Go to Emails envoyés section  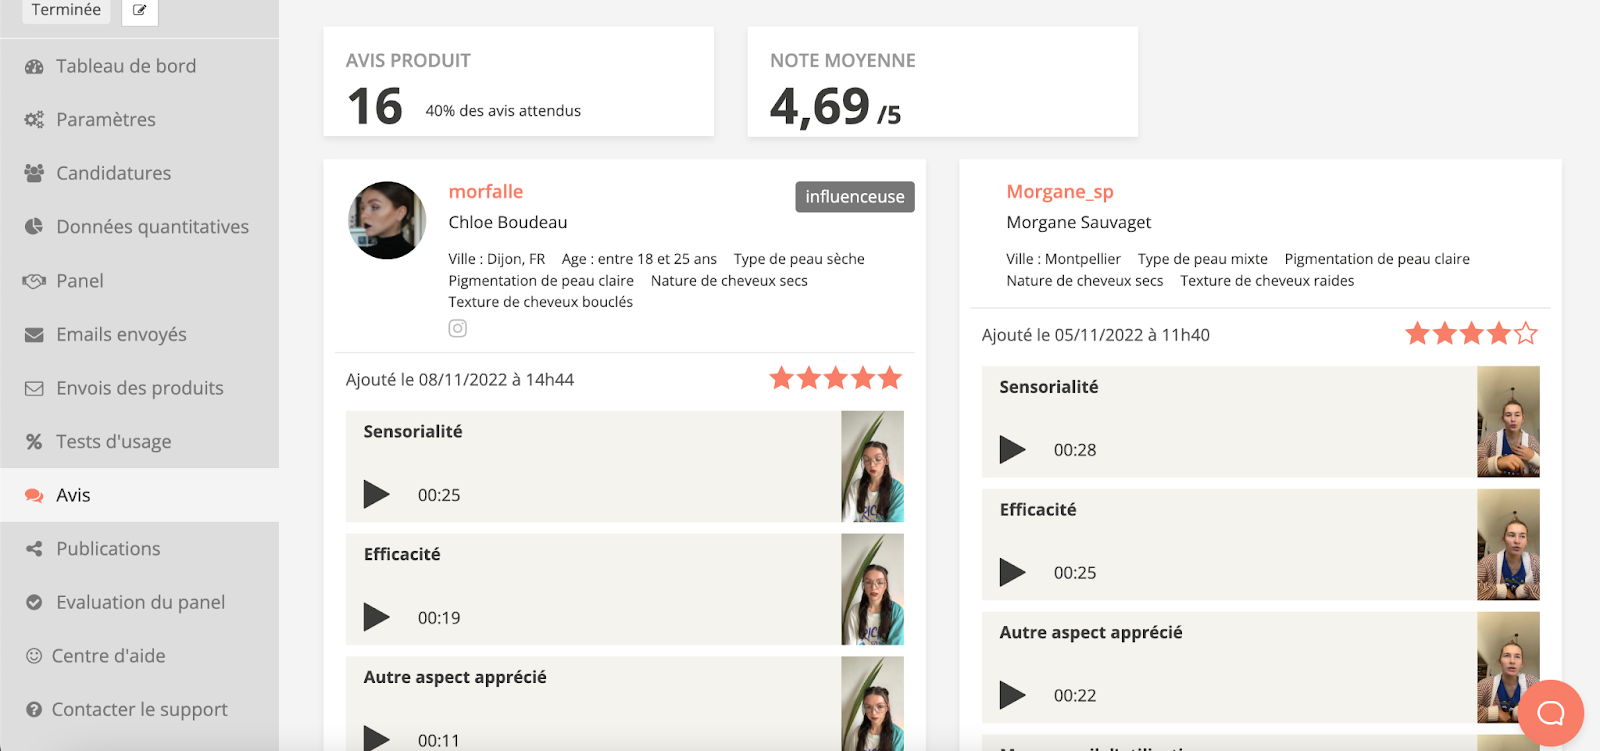[x=121, y=334]
